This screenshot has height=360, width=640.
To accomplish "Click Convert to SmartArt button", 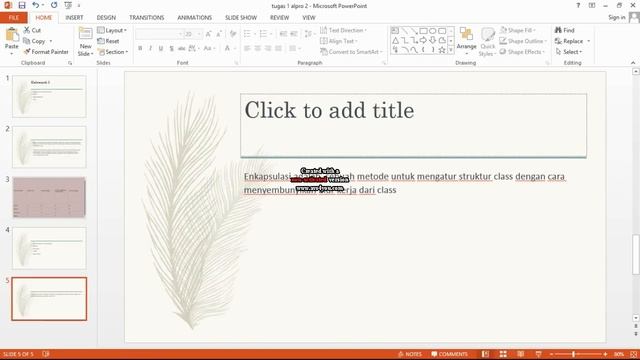I will [x=351, y=52].
